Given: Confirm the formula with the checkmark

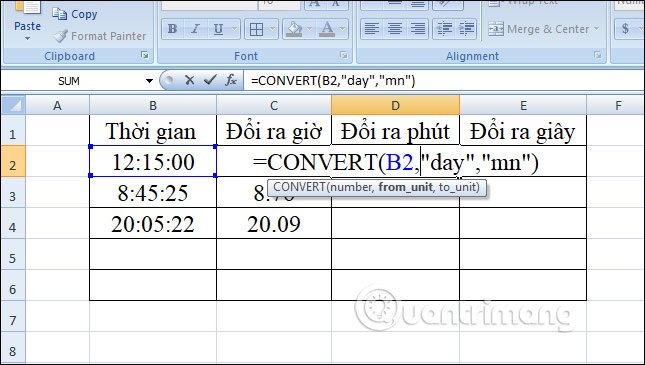Looking at the screenshot, I should pyautogui.click(x=210, y=80).
